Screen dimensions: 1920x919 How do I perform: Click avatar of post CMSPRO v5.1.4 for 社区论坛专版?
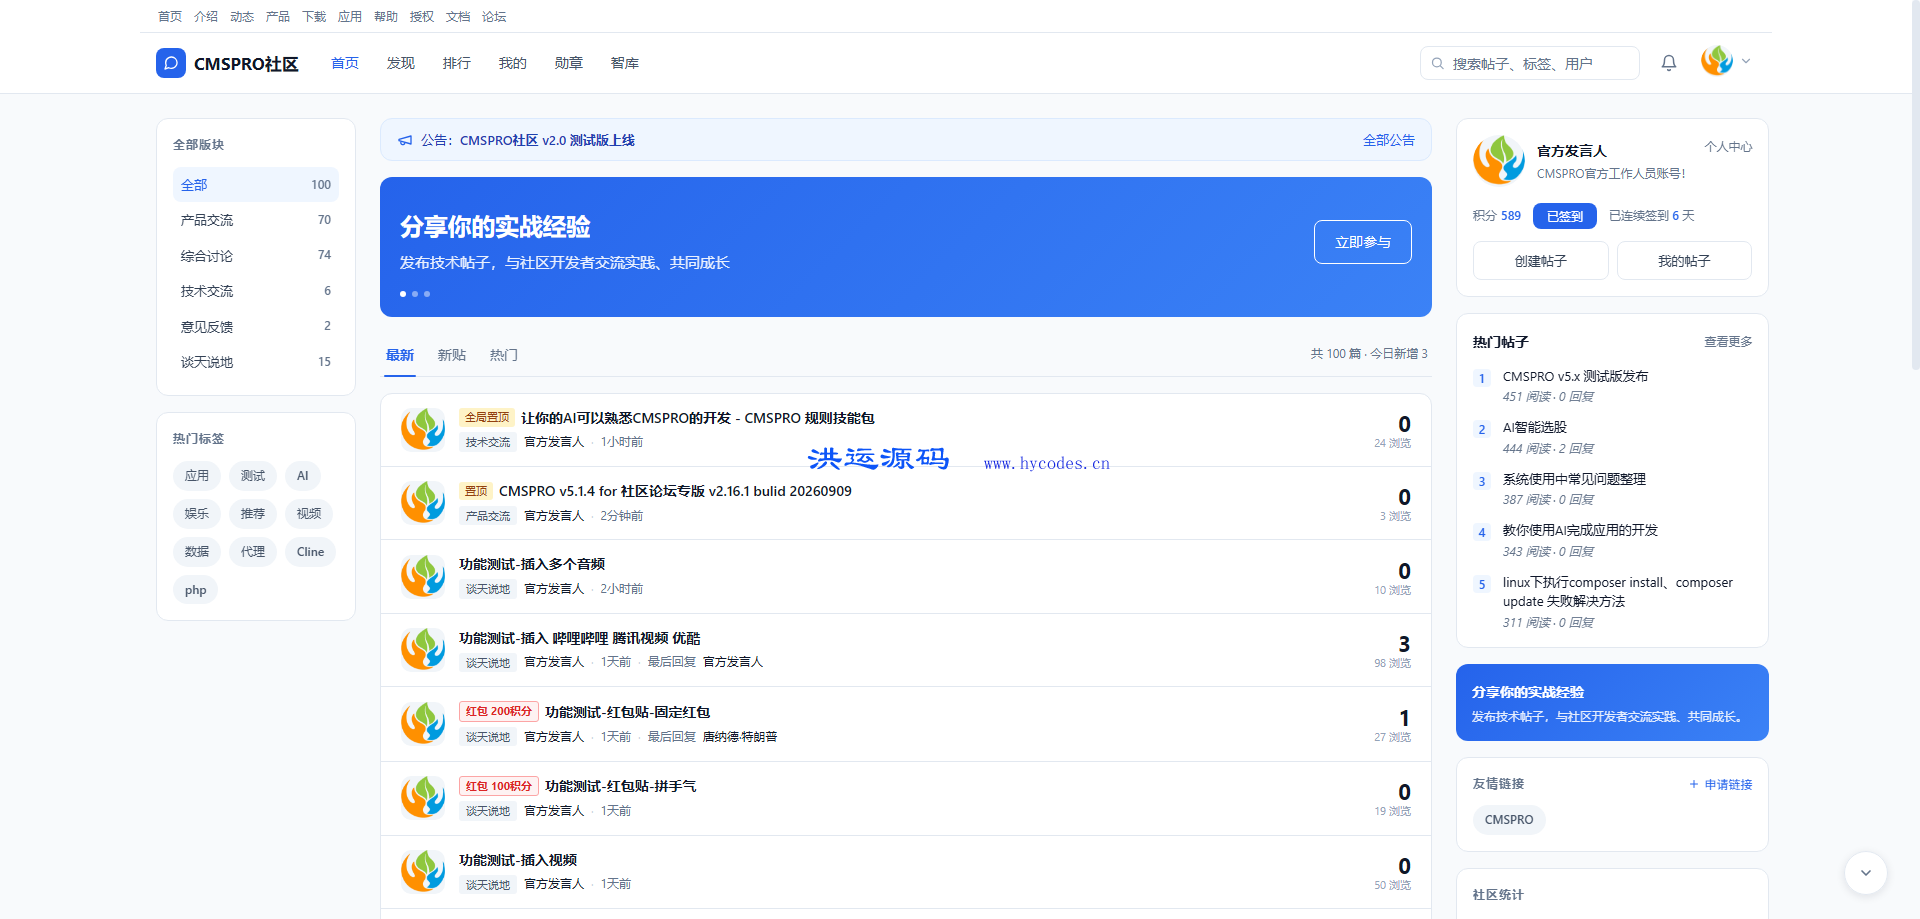tap(423, 502)
